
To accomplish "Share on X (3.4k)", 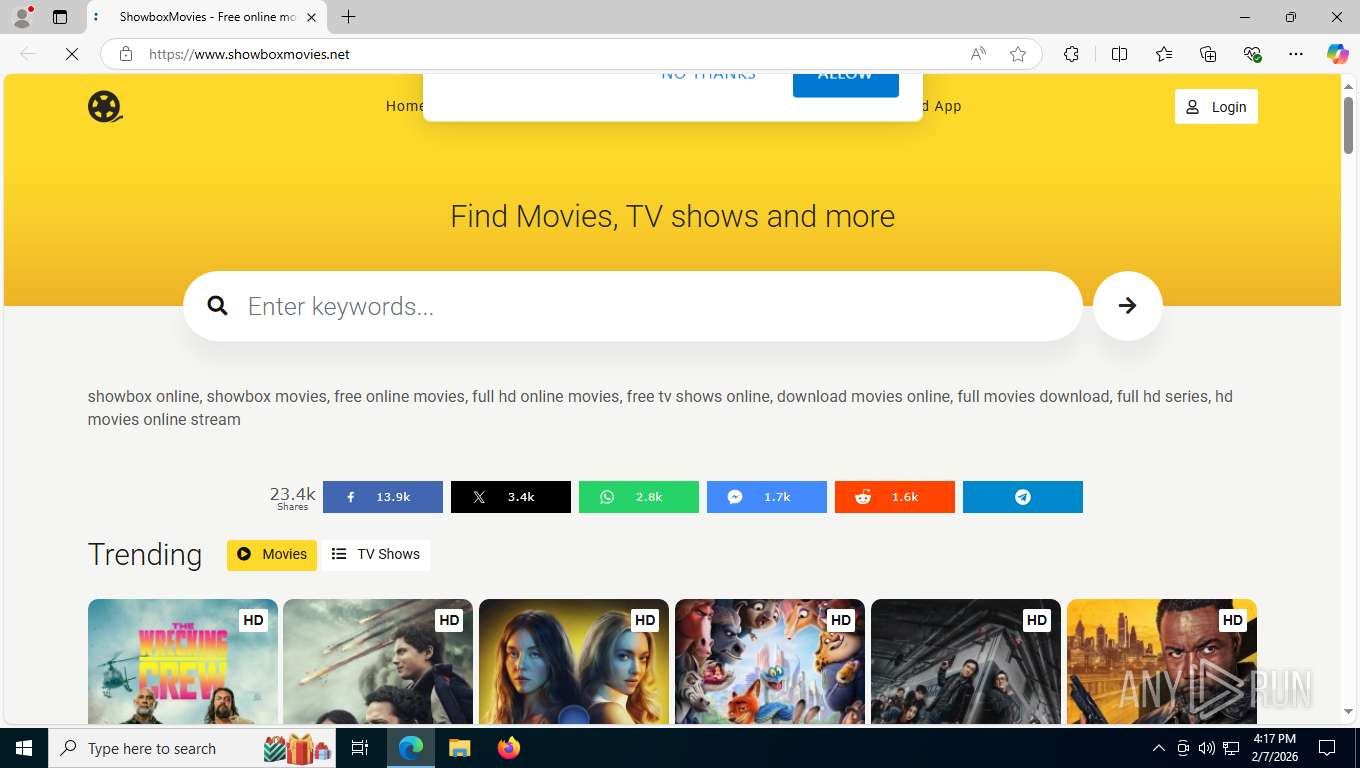I will (511, 497).
